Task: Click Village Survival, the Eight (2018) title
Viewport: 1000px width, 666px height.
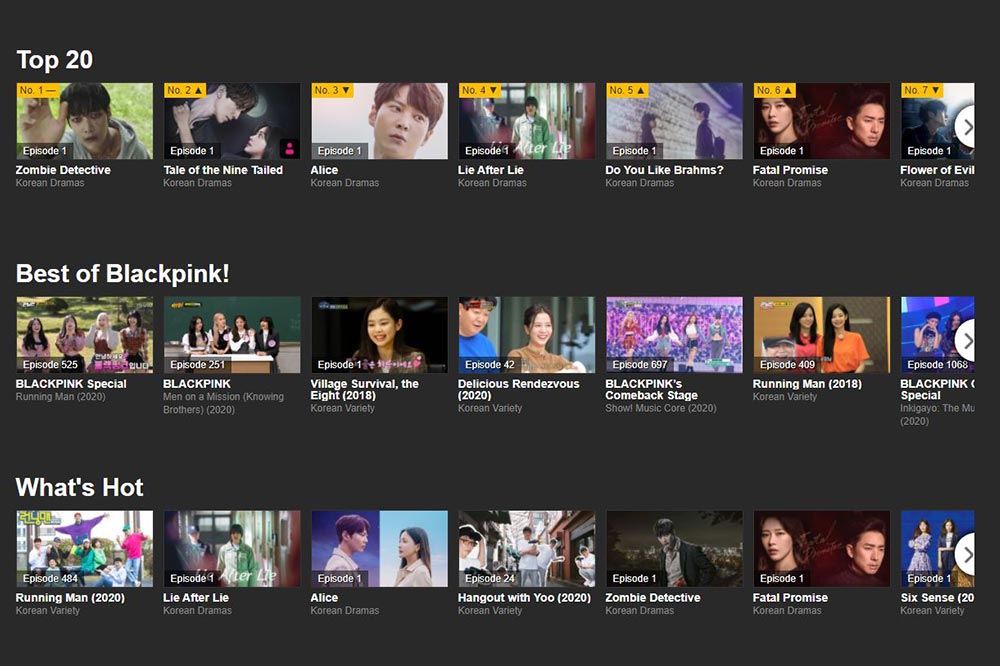Action: 365,390
